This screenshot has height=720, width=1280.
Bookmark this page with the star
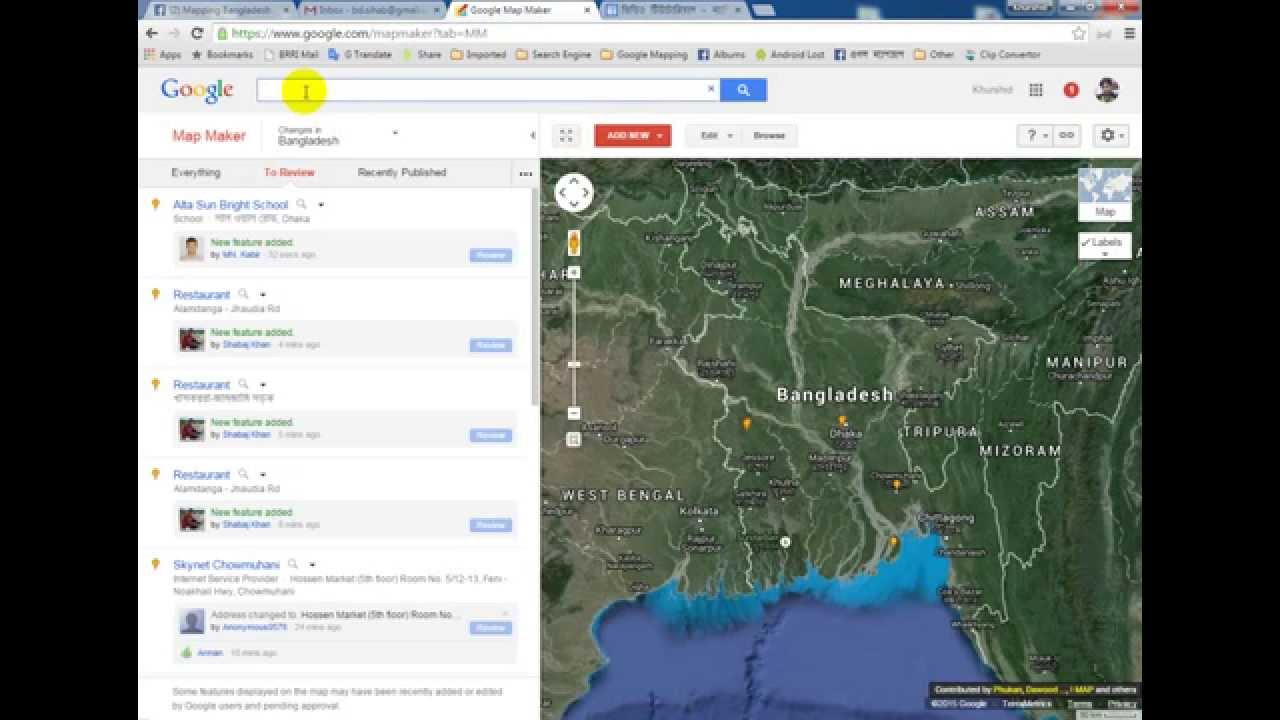click(x=1079, y=33)
